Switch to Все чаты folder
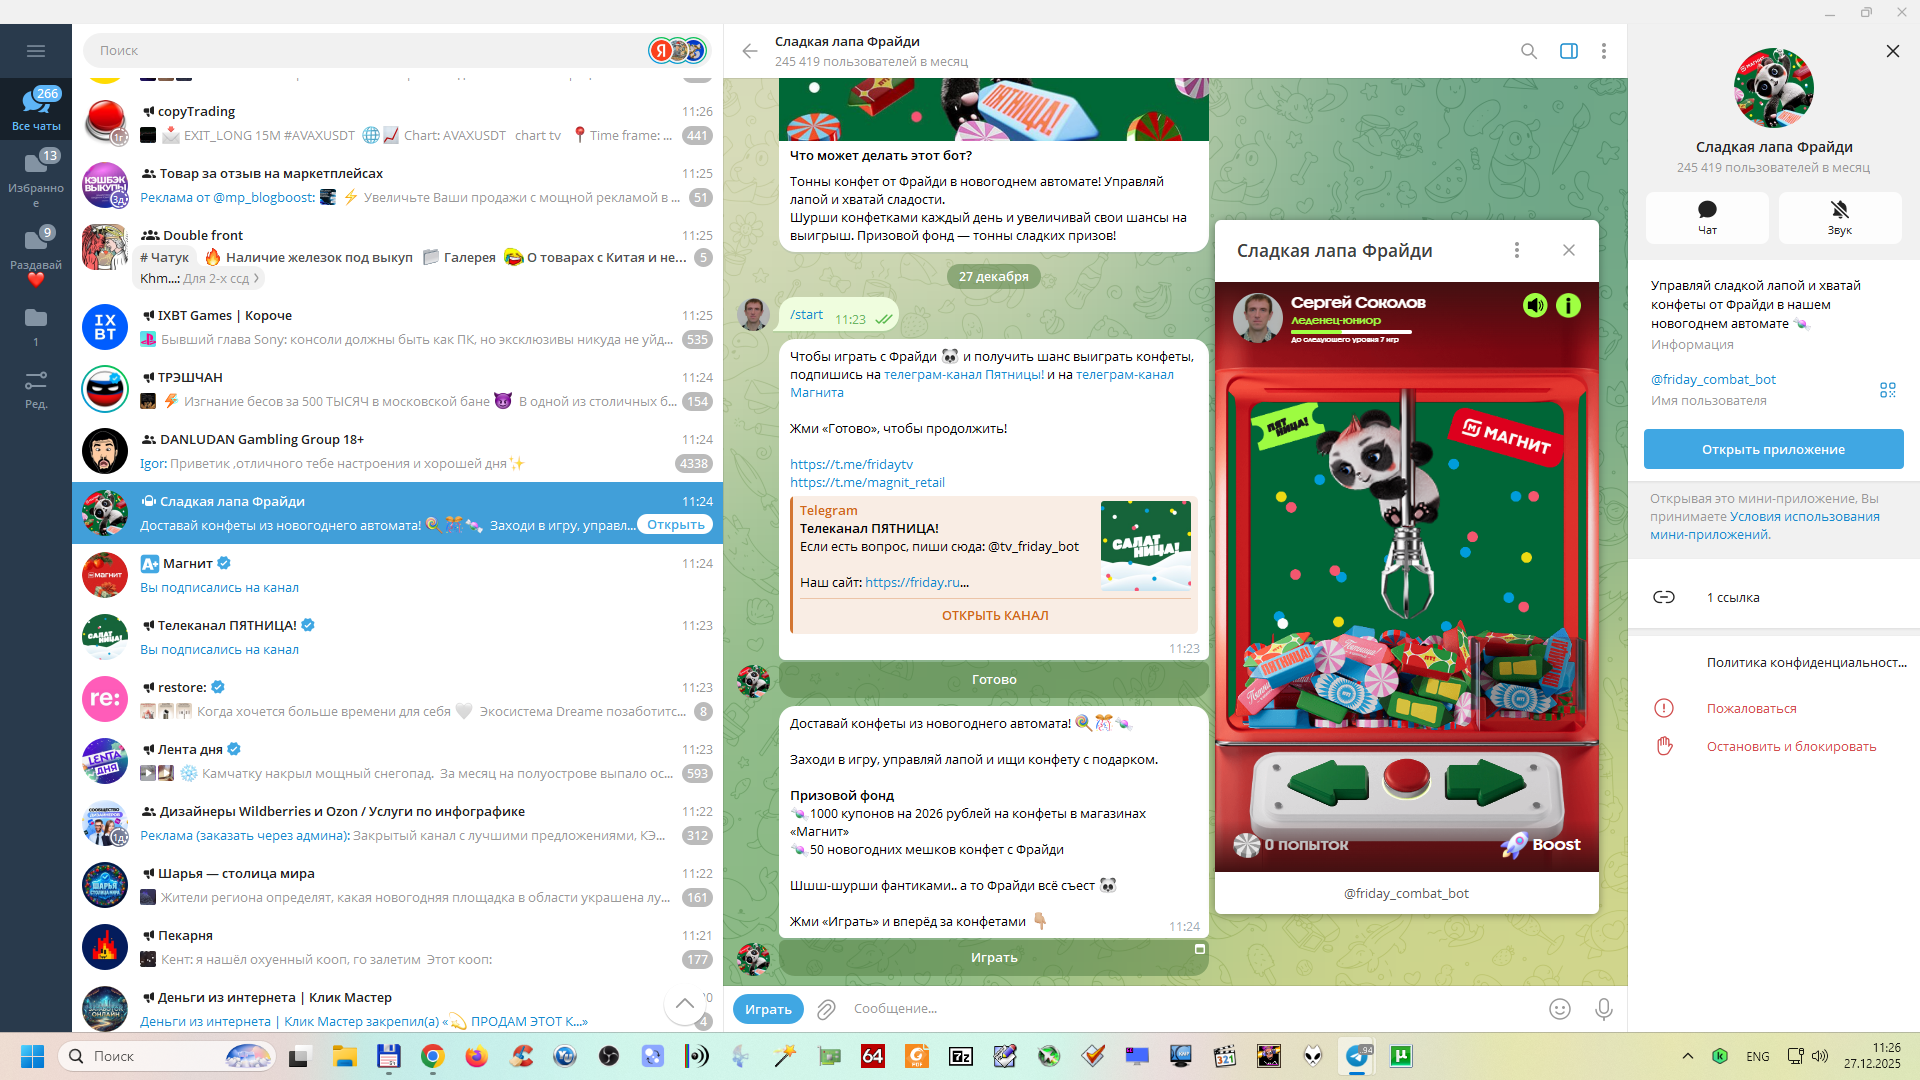The height and width of the screenshot is (1080, 1920). [x=36, y=109]
